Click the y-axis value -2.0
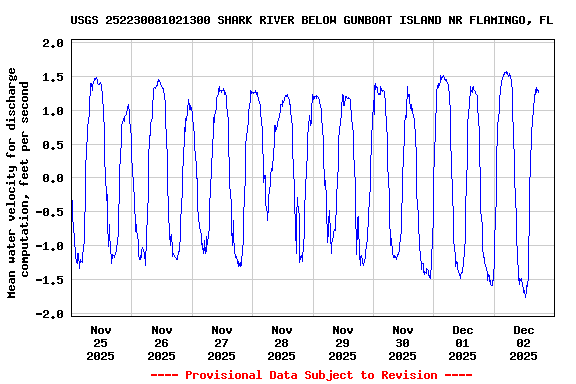This screenshot has width=576, height=384. tap(50, 314)
